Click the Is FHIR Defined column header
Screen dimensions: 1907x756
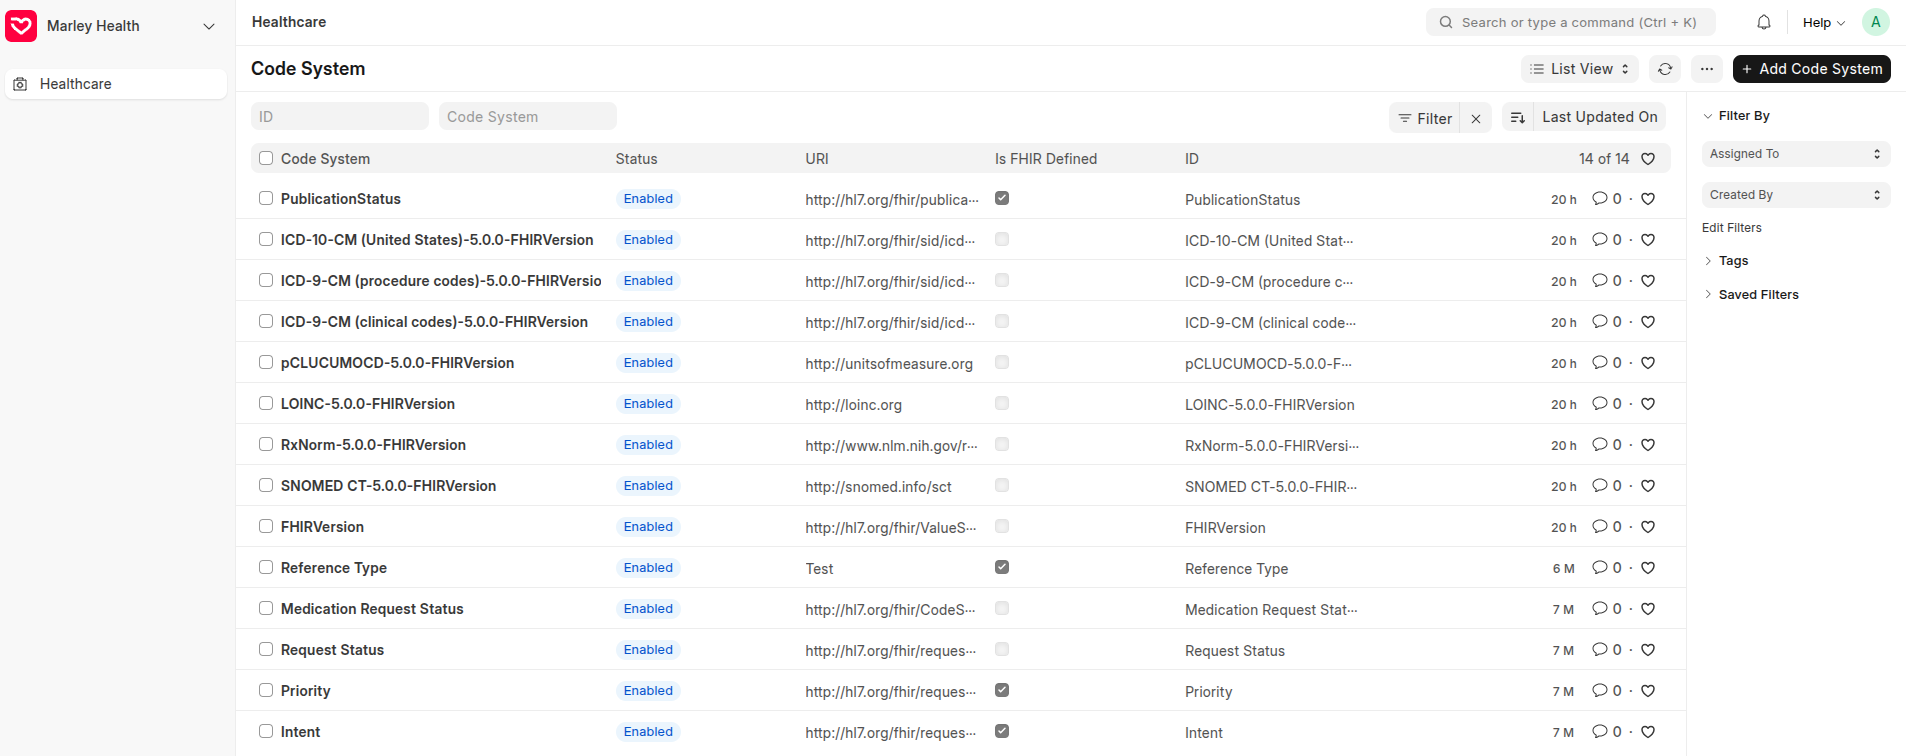[x=1046, y=159]
